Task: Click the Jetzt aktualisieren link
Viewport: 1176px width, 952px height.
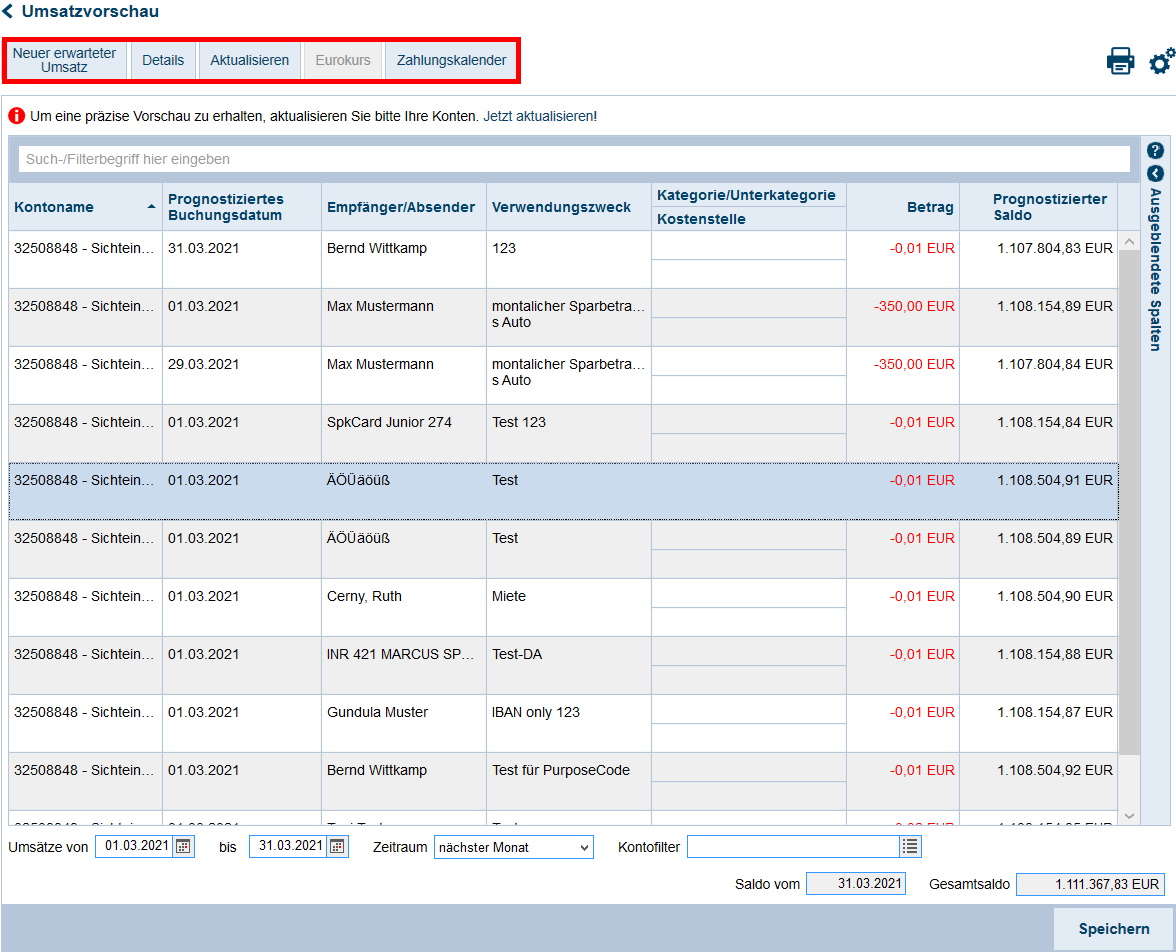Action: point(538,116)
